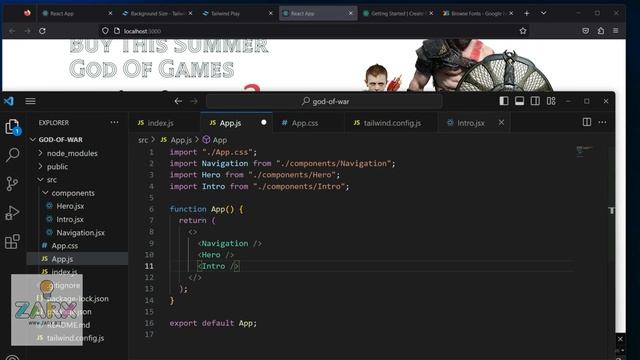
Task: Open package-lock.json in the explorer
Action: click(x=78, y=298)
